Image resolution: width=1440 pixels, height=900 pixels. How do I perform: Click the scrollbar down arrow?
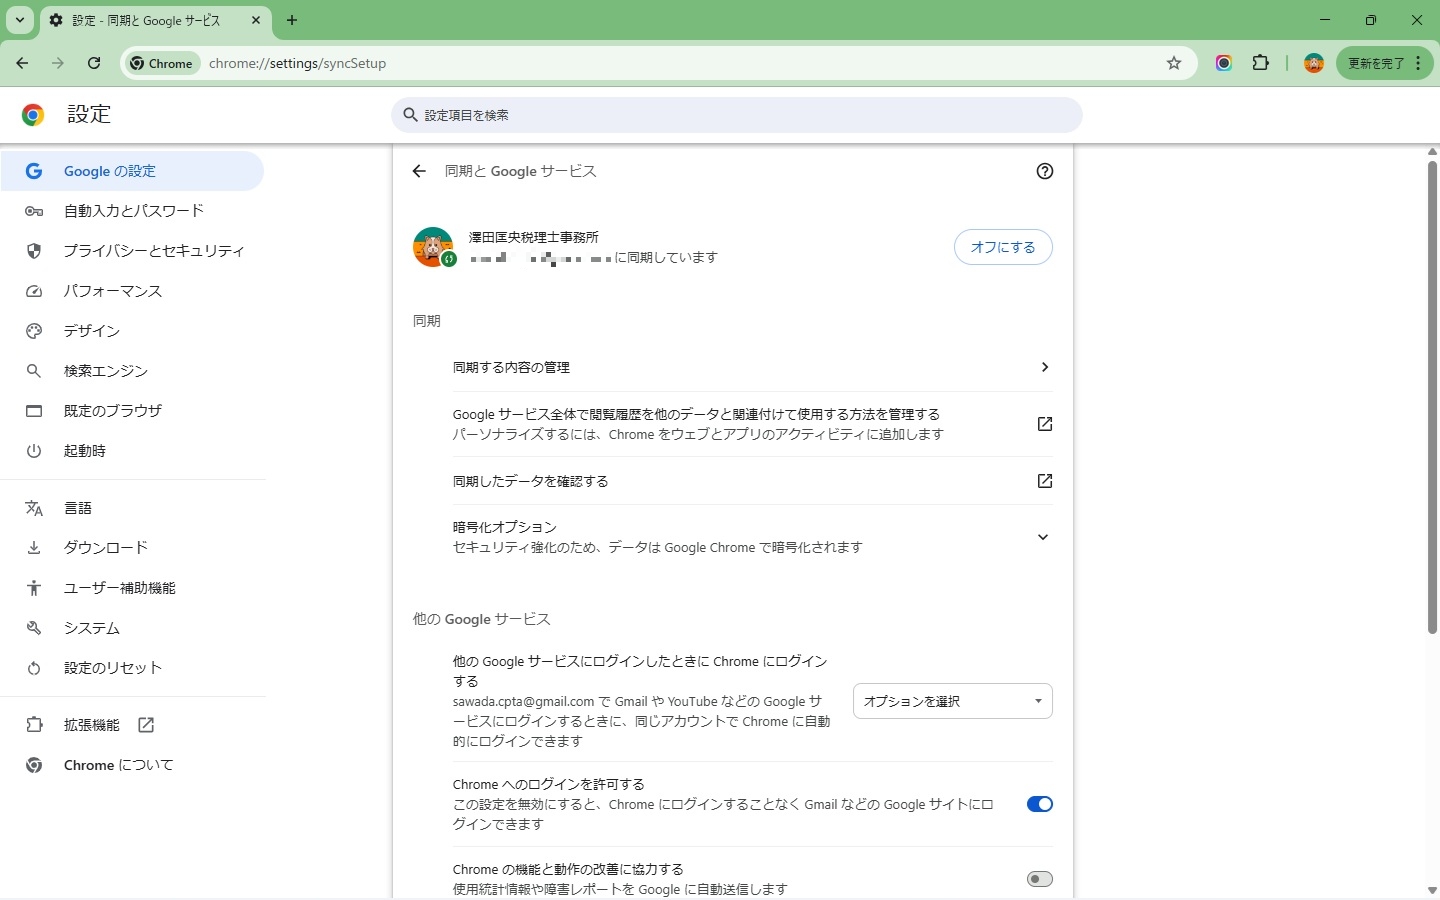click(1432, 890)
